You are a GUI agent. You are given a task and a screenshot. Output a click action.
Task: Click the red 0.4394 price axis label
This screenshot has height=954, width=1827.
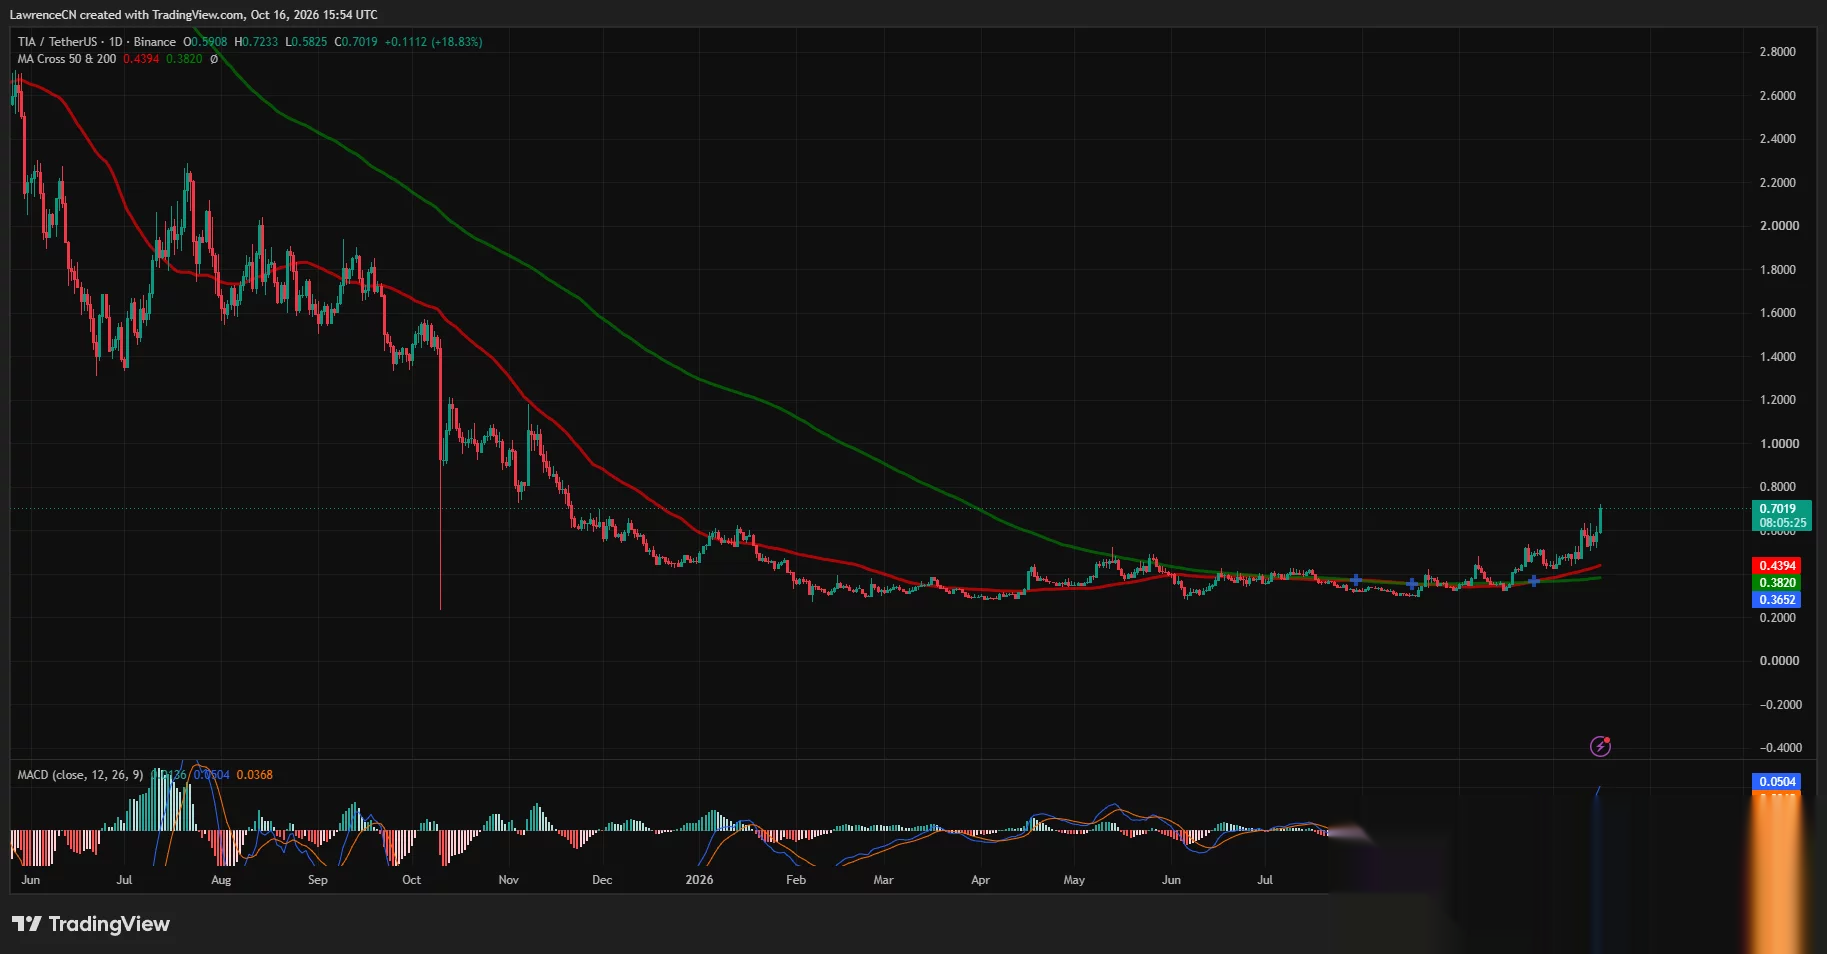1777,566
